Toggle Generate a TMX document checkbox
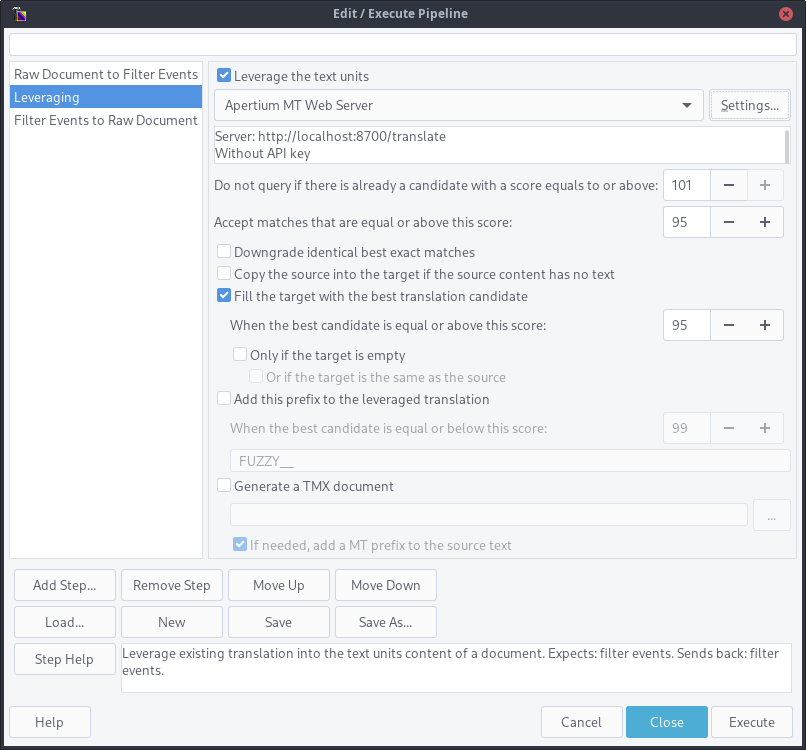 point(224,485)
